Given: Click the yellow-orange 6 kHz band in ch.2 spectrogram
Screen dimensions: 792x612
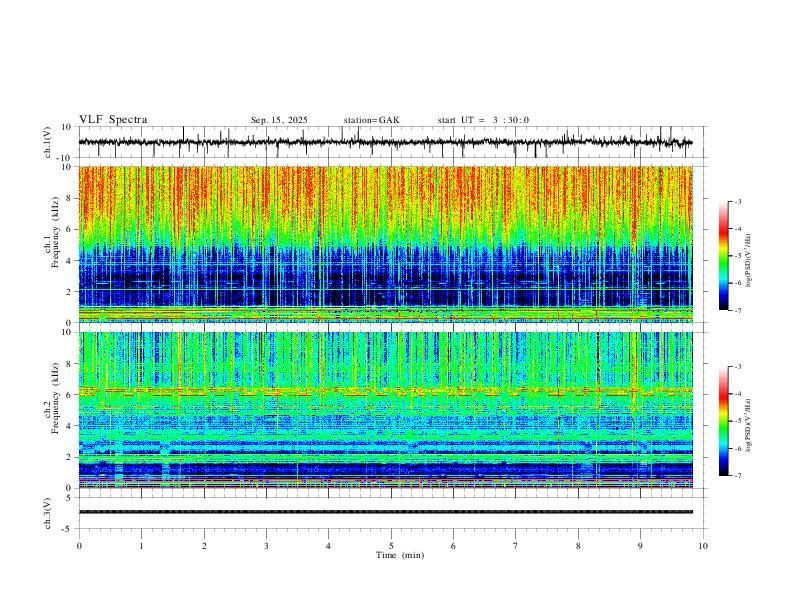Looking at the screenshot, I should tap(385, 391).
